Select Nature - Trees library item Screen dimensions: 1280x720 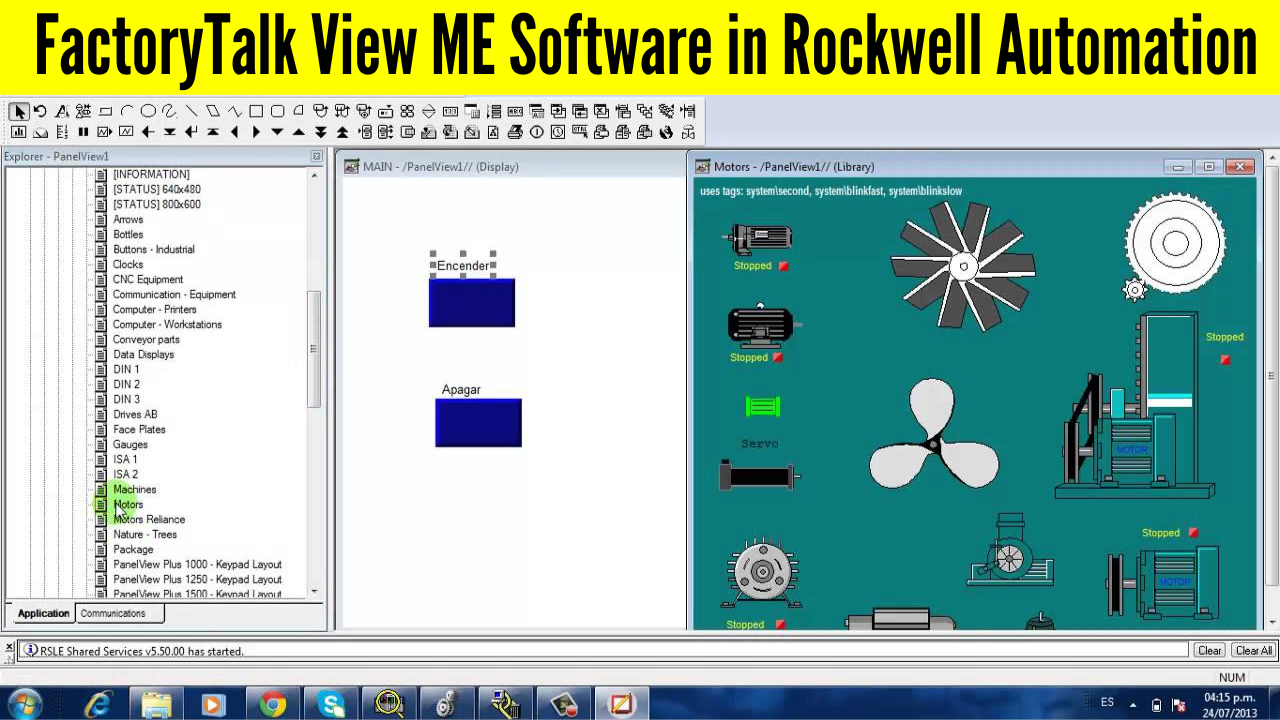145,534
